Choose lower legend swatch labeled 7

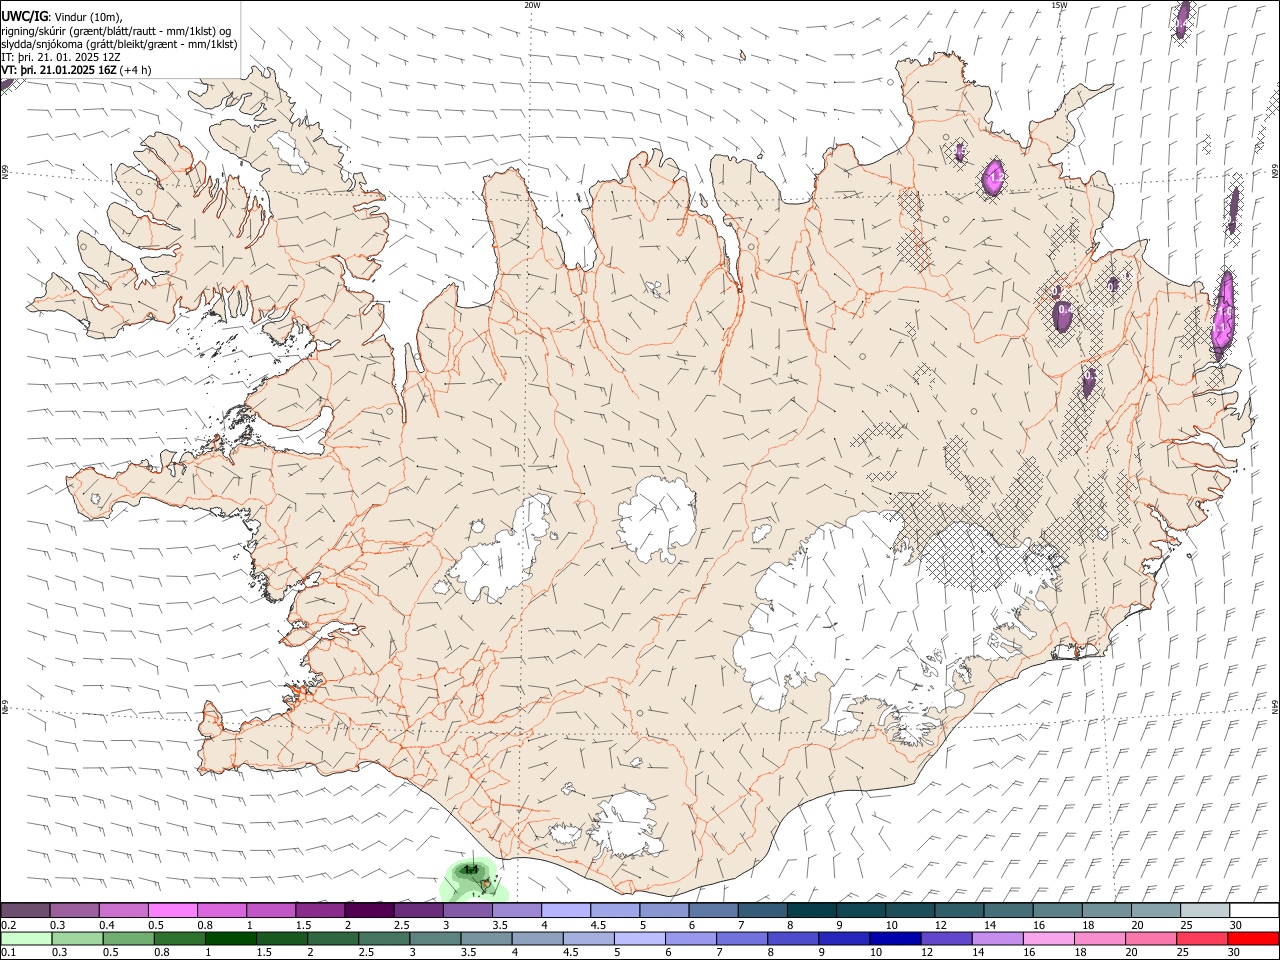742,938
